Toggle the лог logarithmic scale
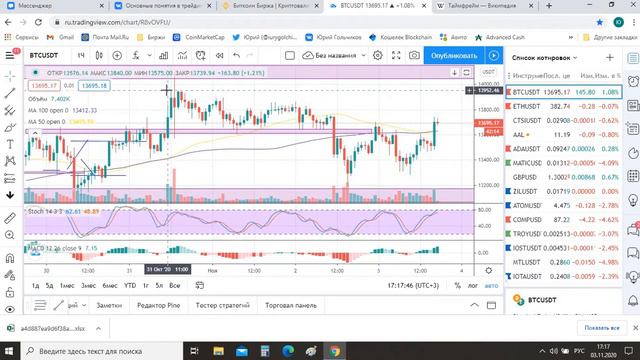Screen dimensions: 640x360 click(473, 285)
